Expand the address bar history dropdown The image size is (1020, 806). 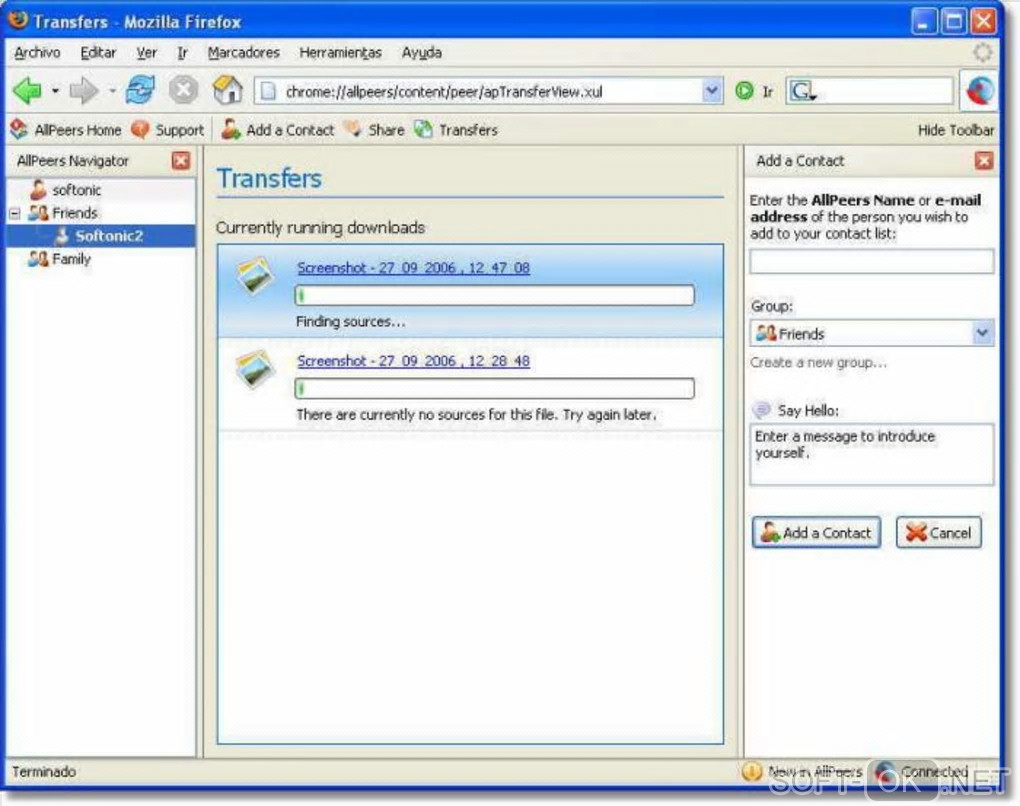pos(712,91)
